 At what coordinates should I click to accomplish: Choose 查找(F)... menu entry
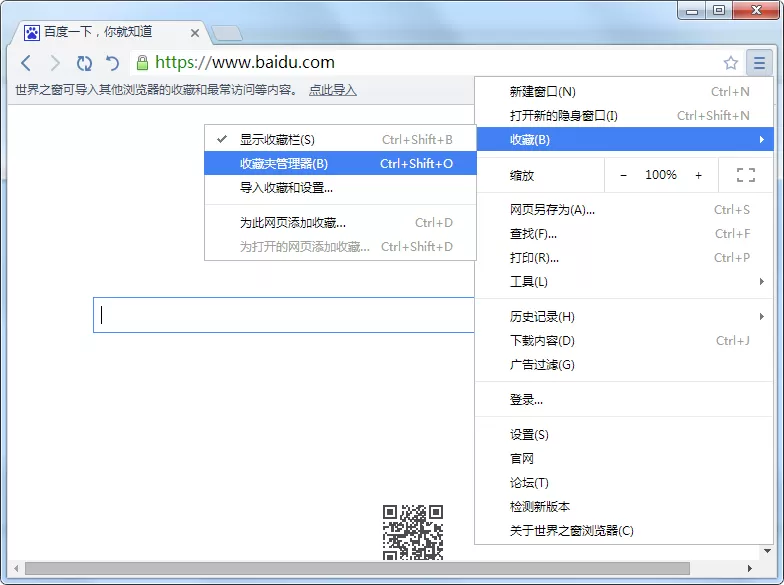point(624,234)
